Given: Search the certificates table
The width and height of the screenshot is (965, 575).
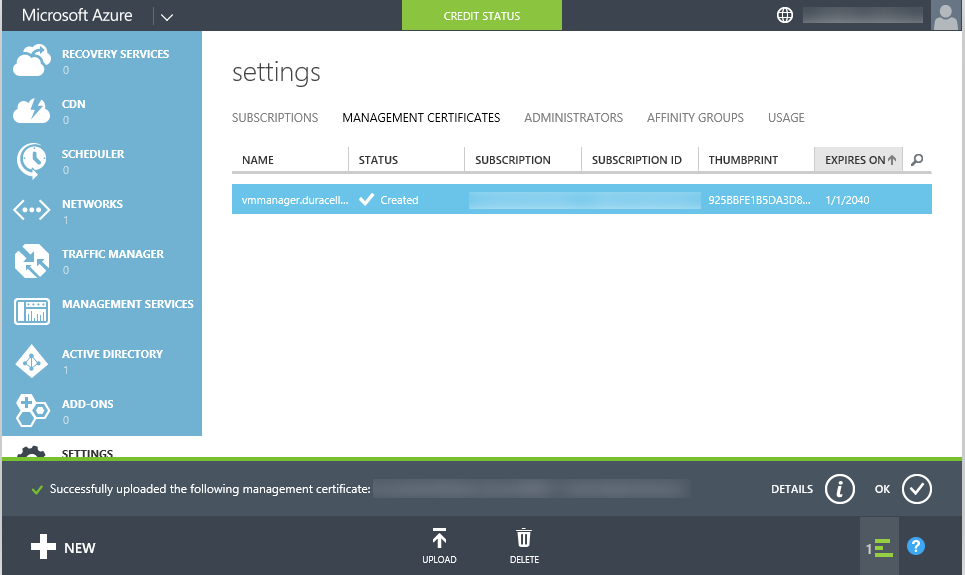Looking at the screenshot, I should pyautogui.click(x=917, y=160).
